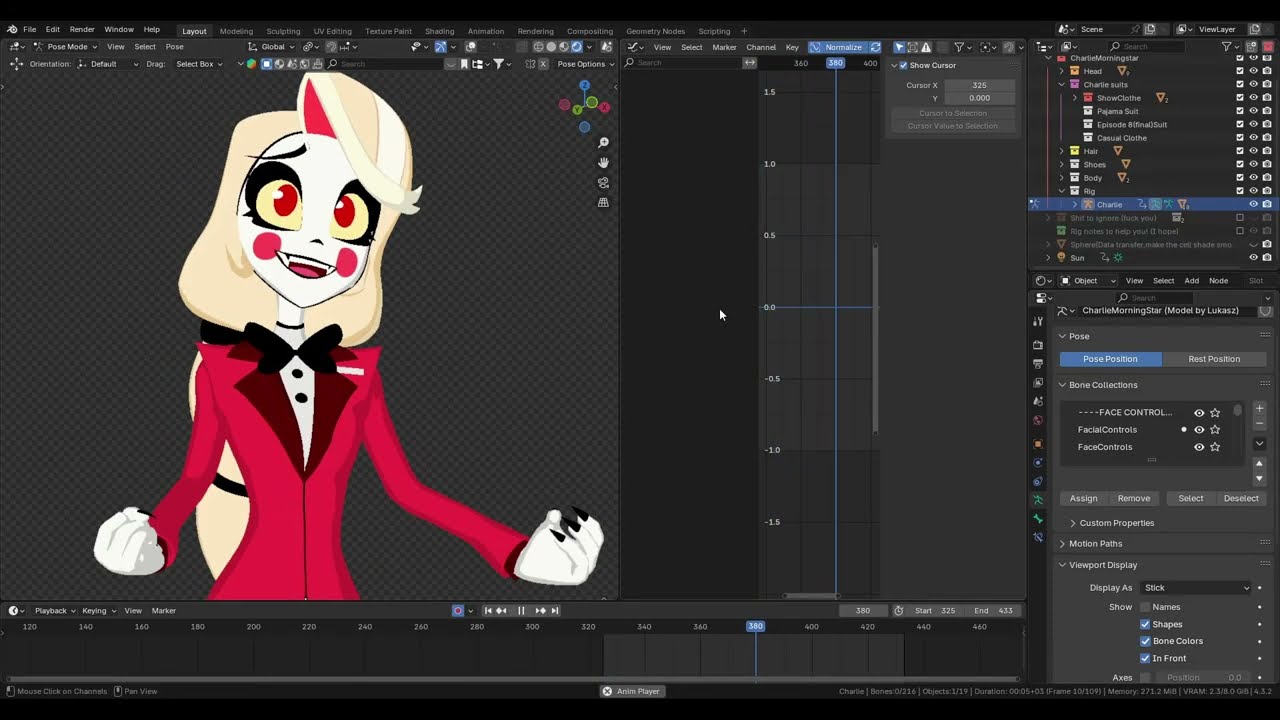Enable the Names display checkbox

click(x=1145, y=607)
